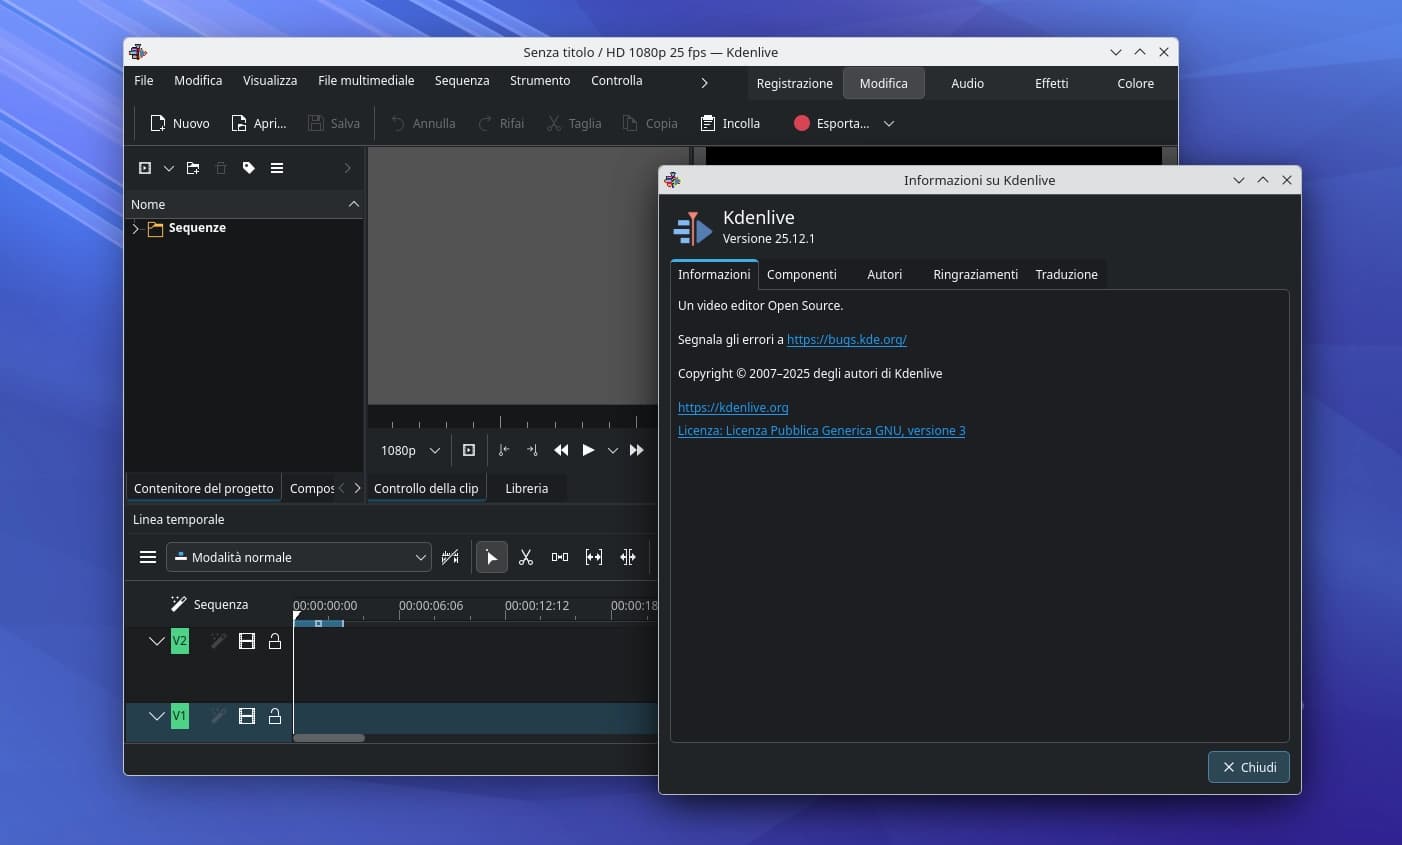Toggle lock on track V2
This screenshot has height=845, width=1402.
coord(275,641)
